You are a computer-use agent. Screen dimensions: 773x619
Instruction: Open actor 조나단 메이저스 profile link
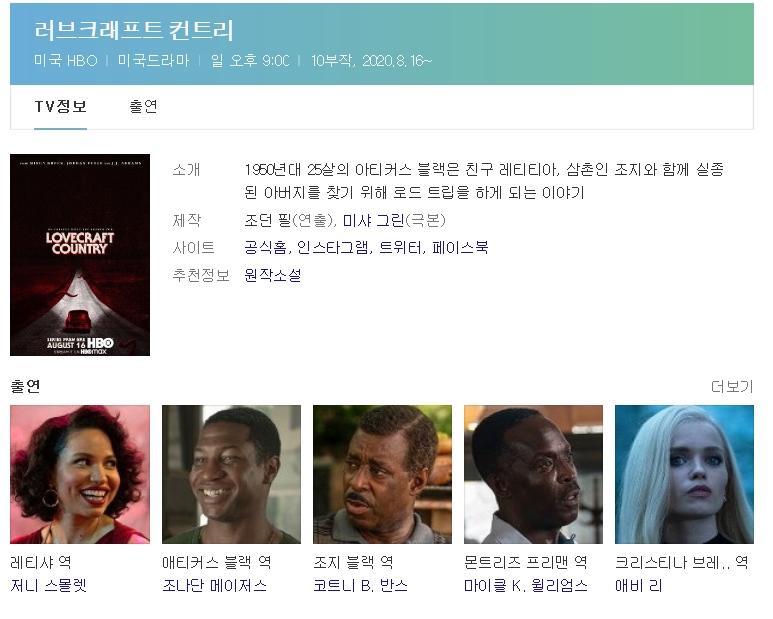[214, 586]
